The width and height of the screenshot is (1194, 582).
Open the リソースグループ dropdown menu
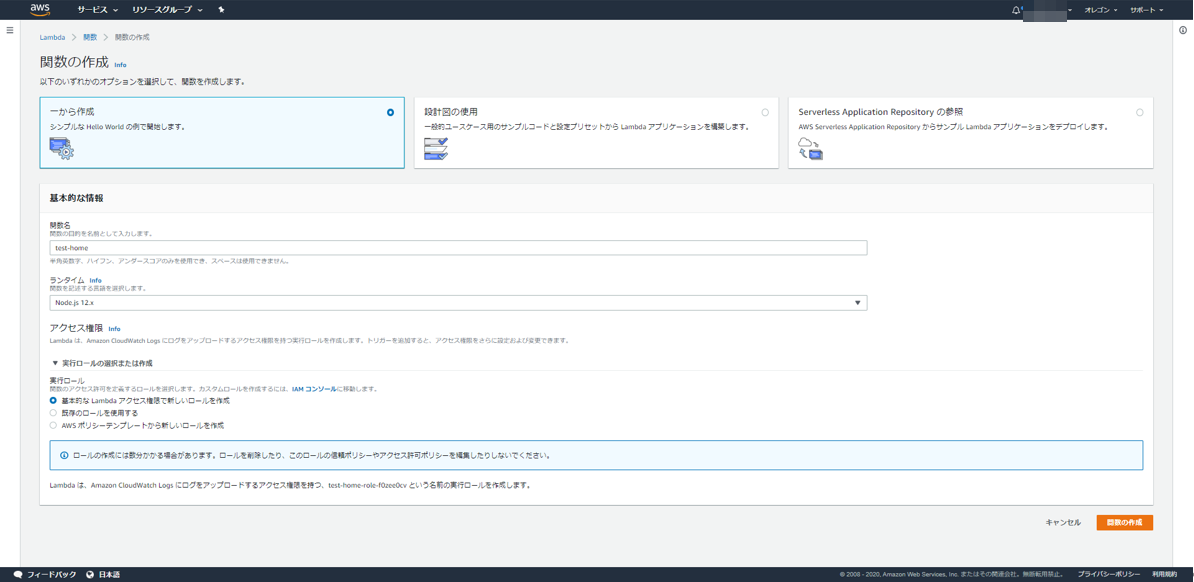(x=168, y=10)
